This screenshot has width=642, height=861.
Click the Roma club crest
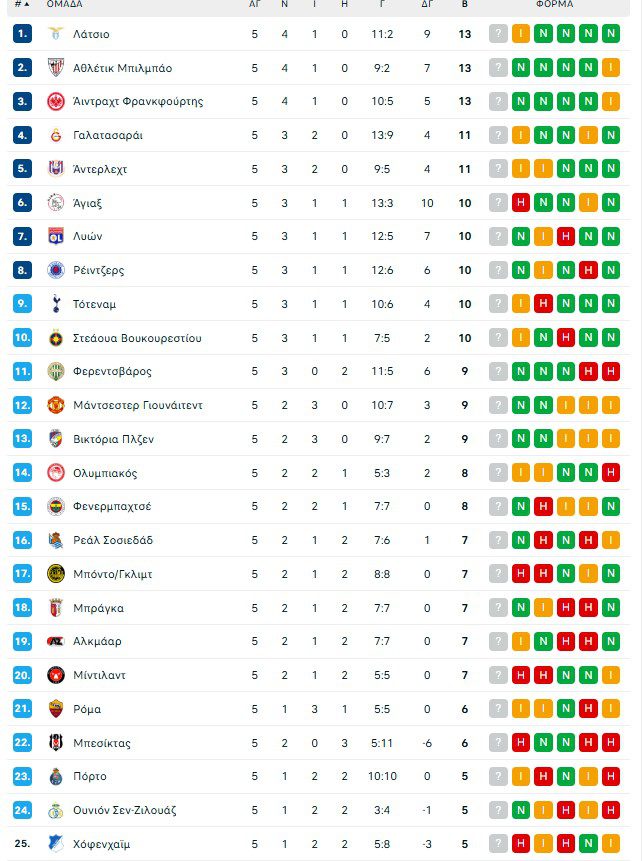pyautogui.click(x=55, y=709)
